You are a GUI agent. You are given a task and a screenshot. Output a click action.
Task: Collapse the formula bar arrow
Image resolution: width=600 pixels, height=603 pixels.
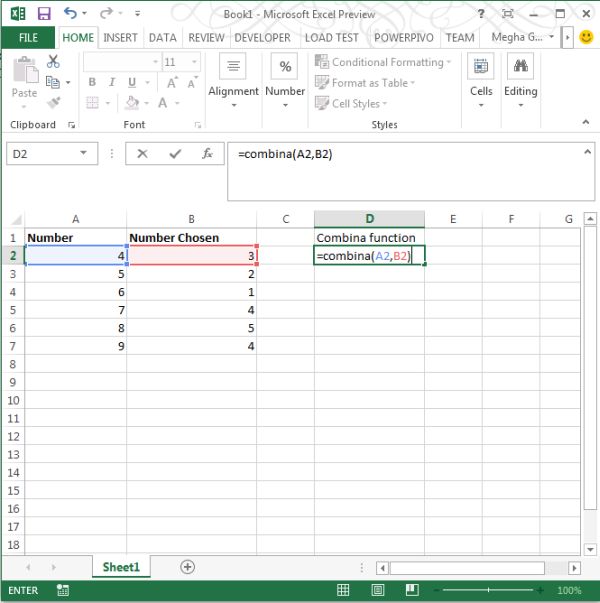(x=587, y=152)
